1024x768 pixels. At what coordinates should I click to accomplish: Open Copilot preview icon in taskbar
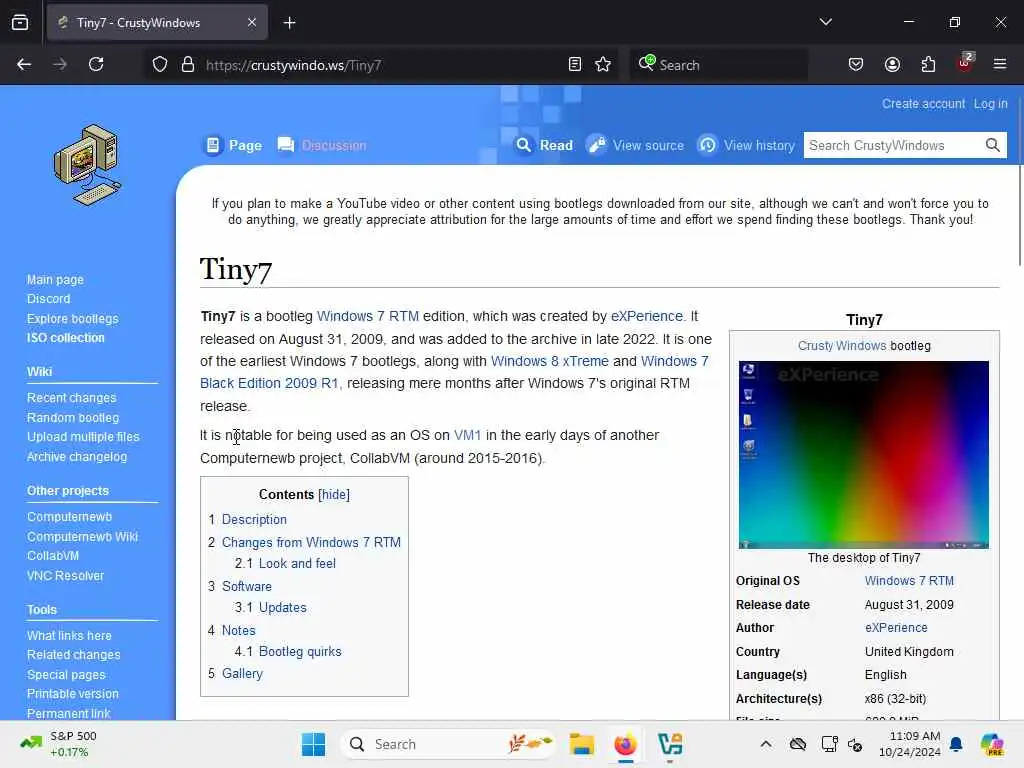click(x=992, y=744)
